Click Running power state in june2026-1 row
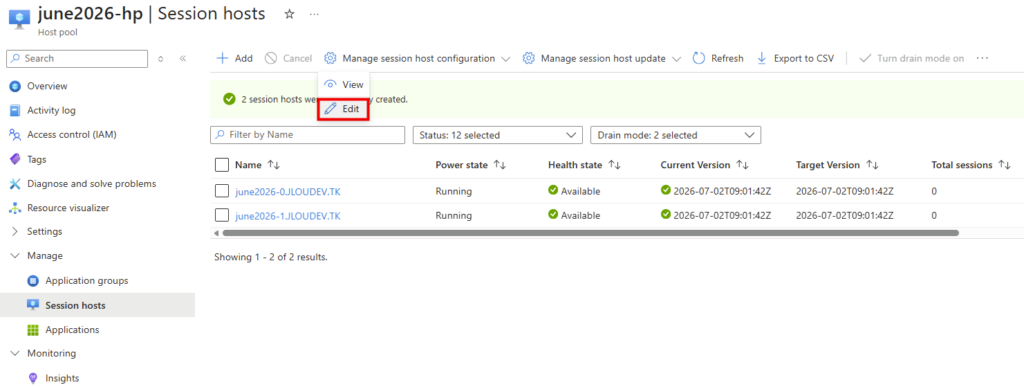 click(453, 216)
